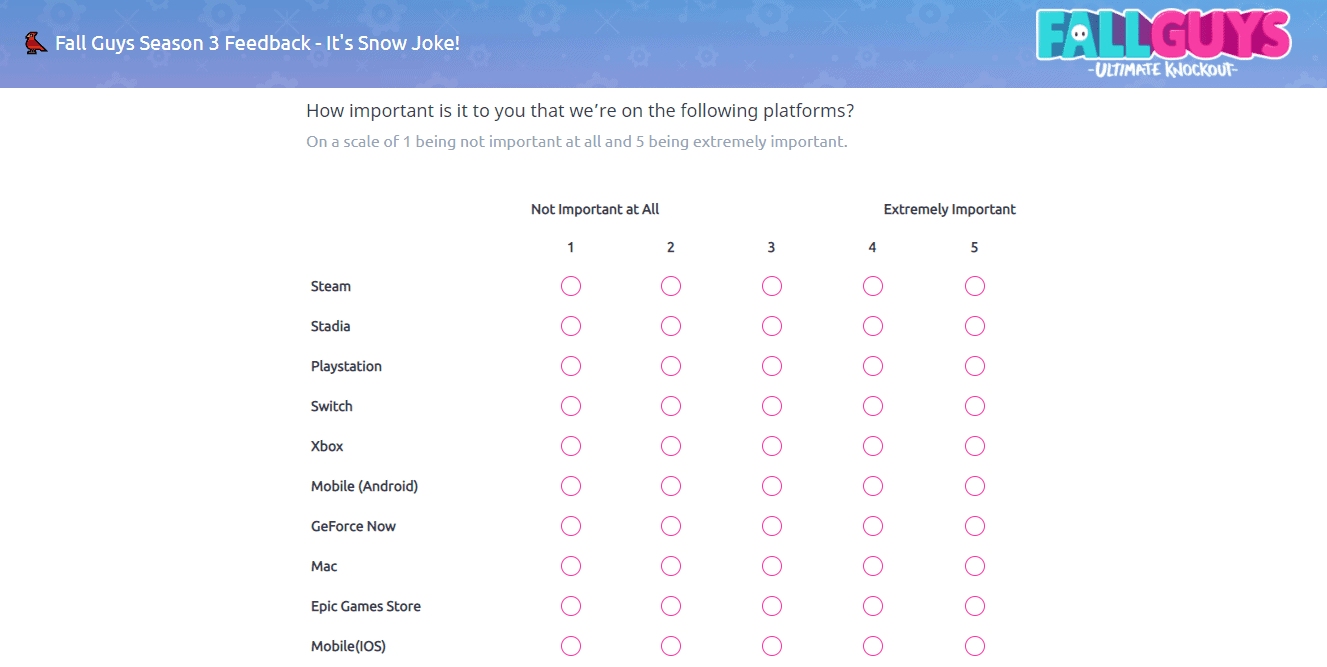
Task: Click the survey title in header
Action: tap(257, 44)
